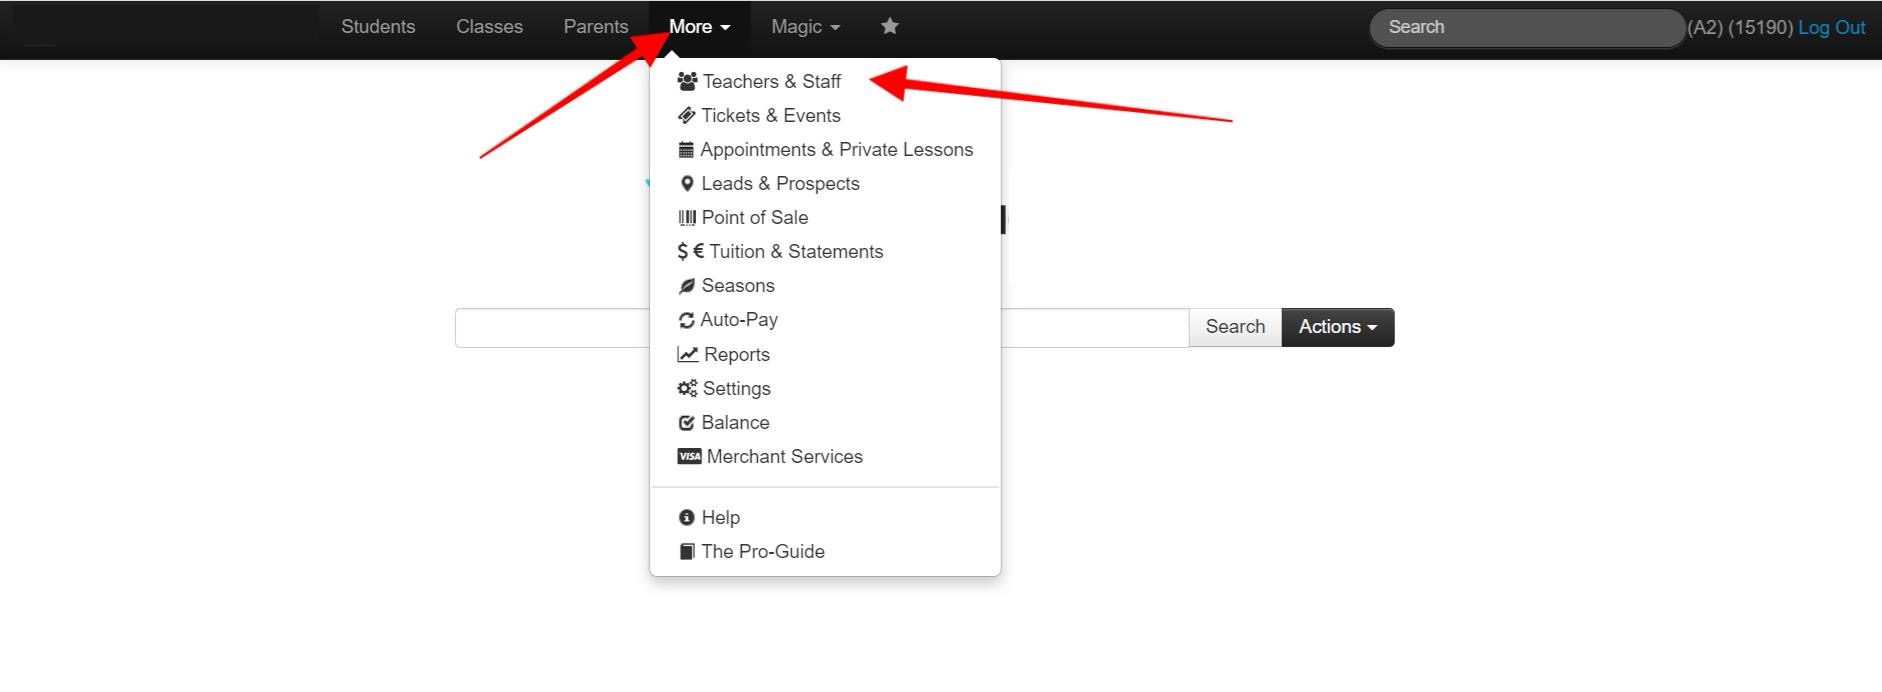Click the barcode icon for Point of Sale

(x=687, y=217)
